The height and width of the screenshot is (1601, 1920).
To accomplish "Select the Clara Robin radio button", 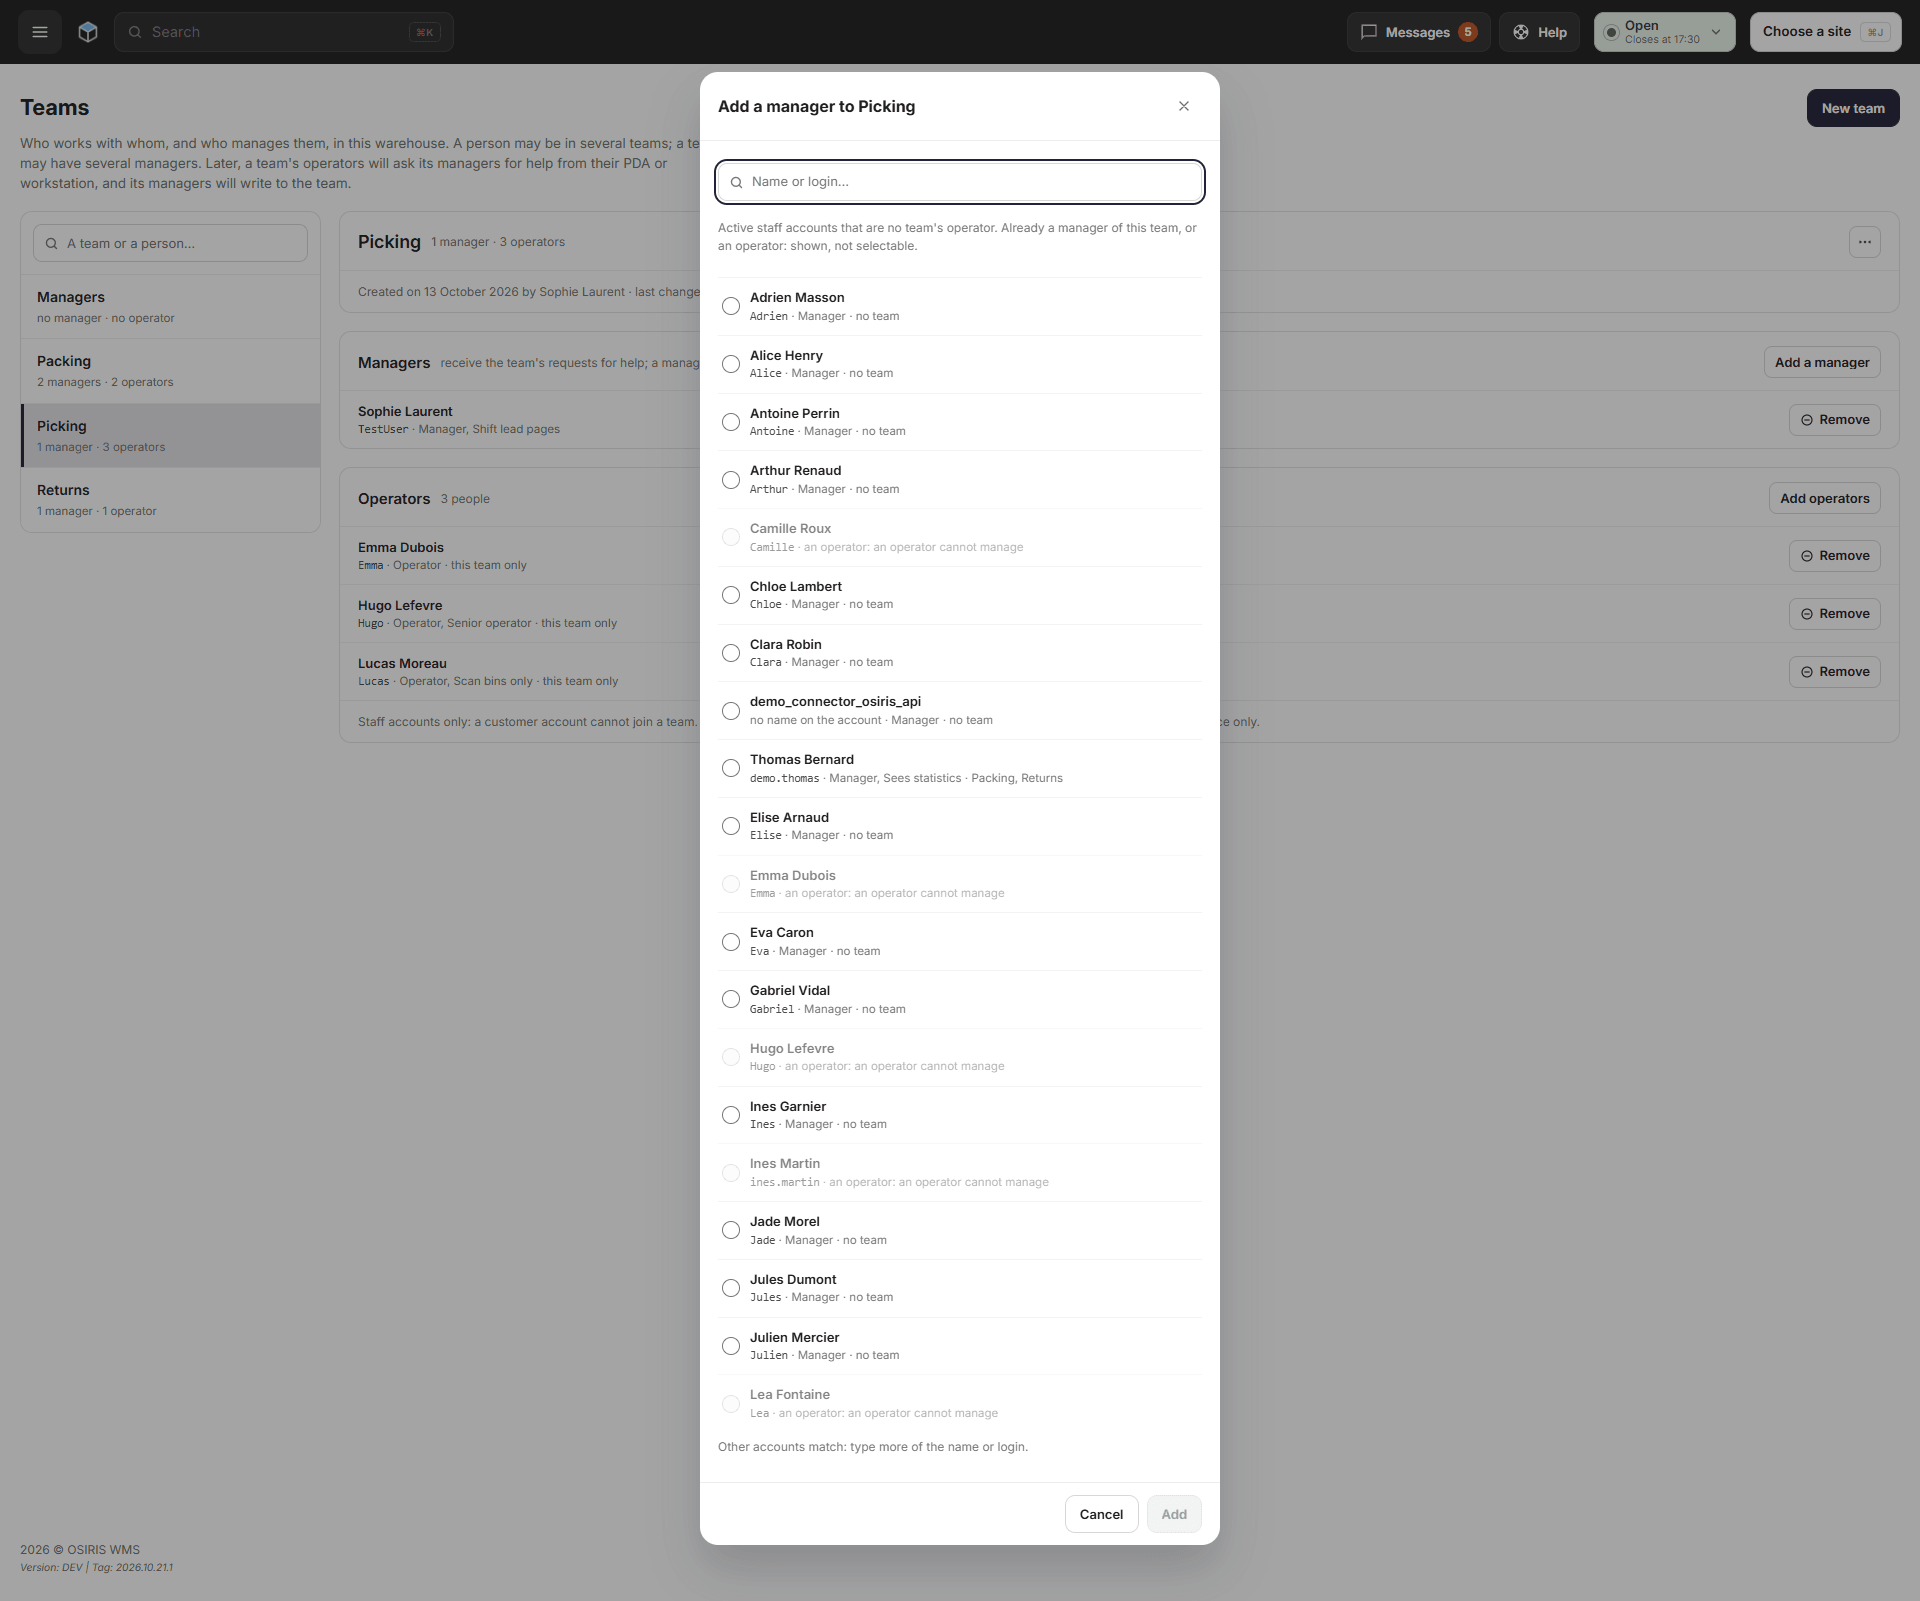I will 731,653.
